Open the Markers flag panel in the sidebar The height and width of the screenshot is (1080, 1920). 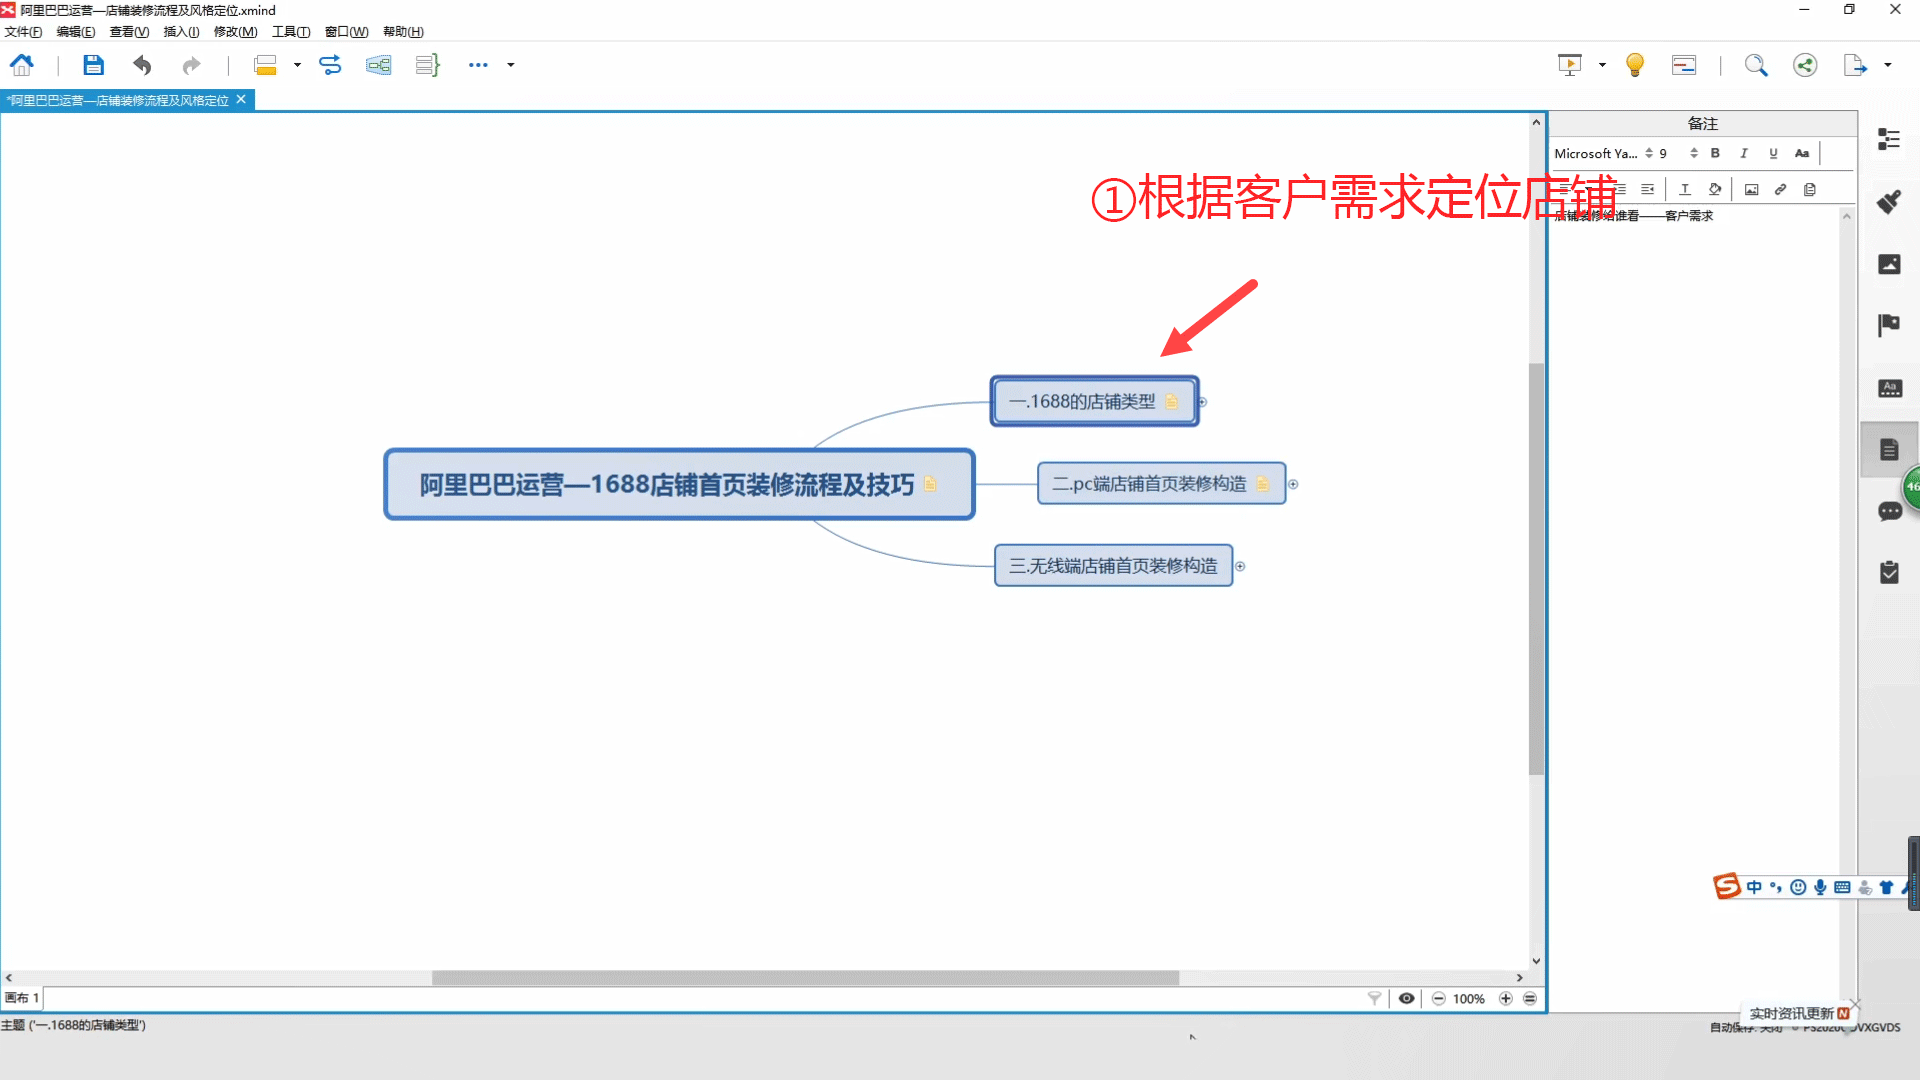pyautogui.click(x=1889, y=325)
